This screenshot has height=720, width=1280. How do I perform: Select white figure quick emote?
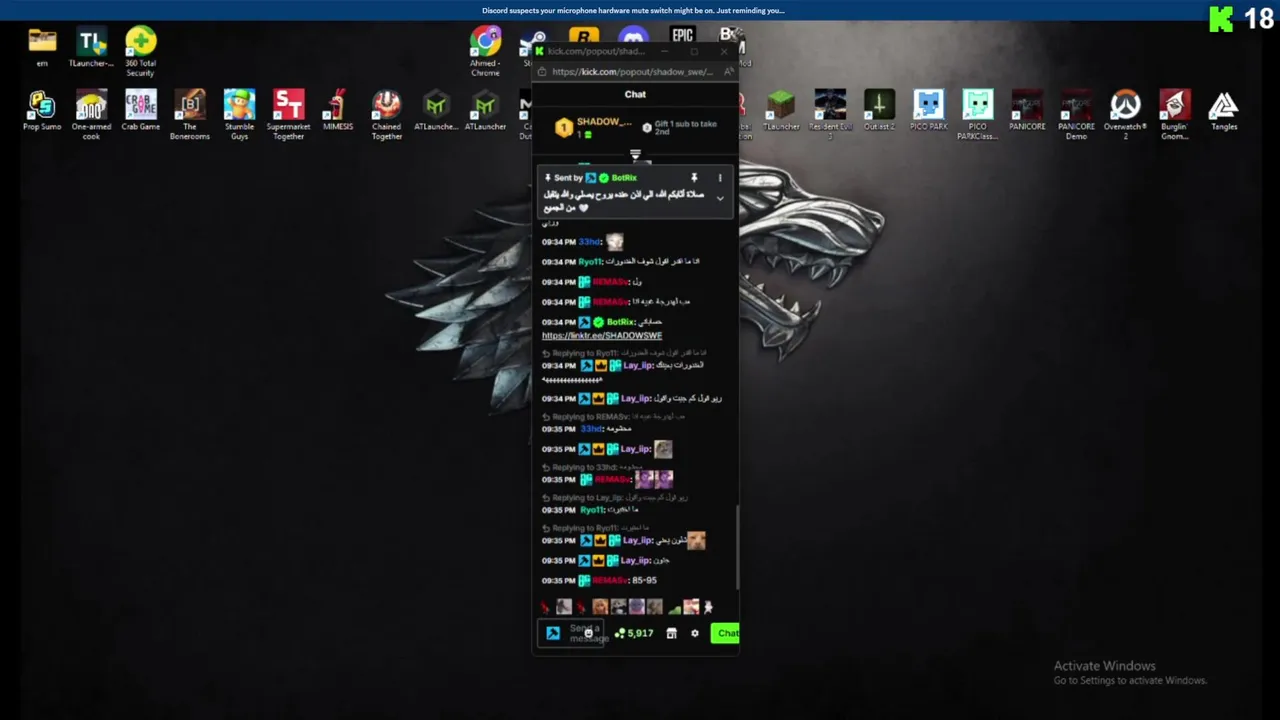click(x=708, y=607)
